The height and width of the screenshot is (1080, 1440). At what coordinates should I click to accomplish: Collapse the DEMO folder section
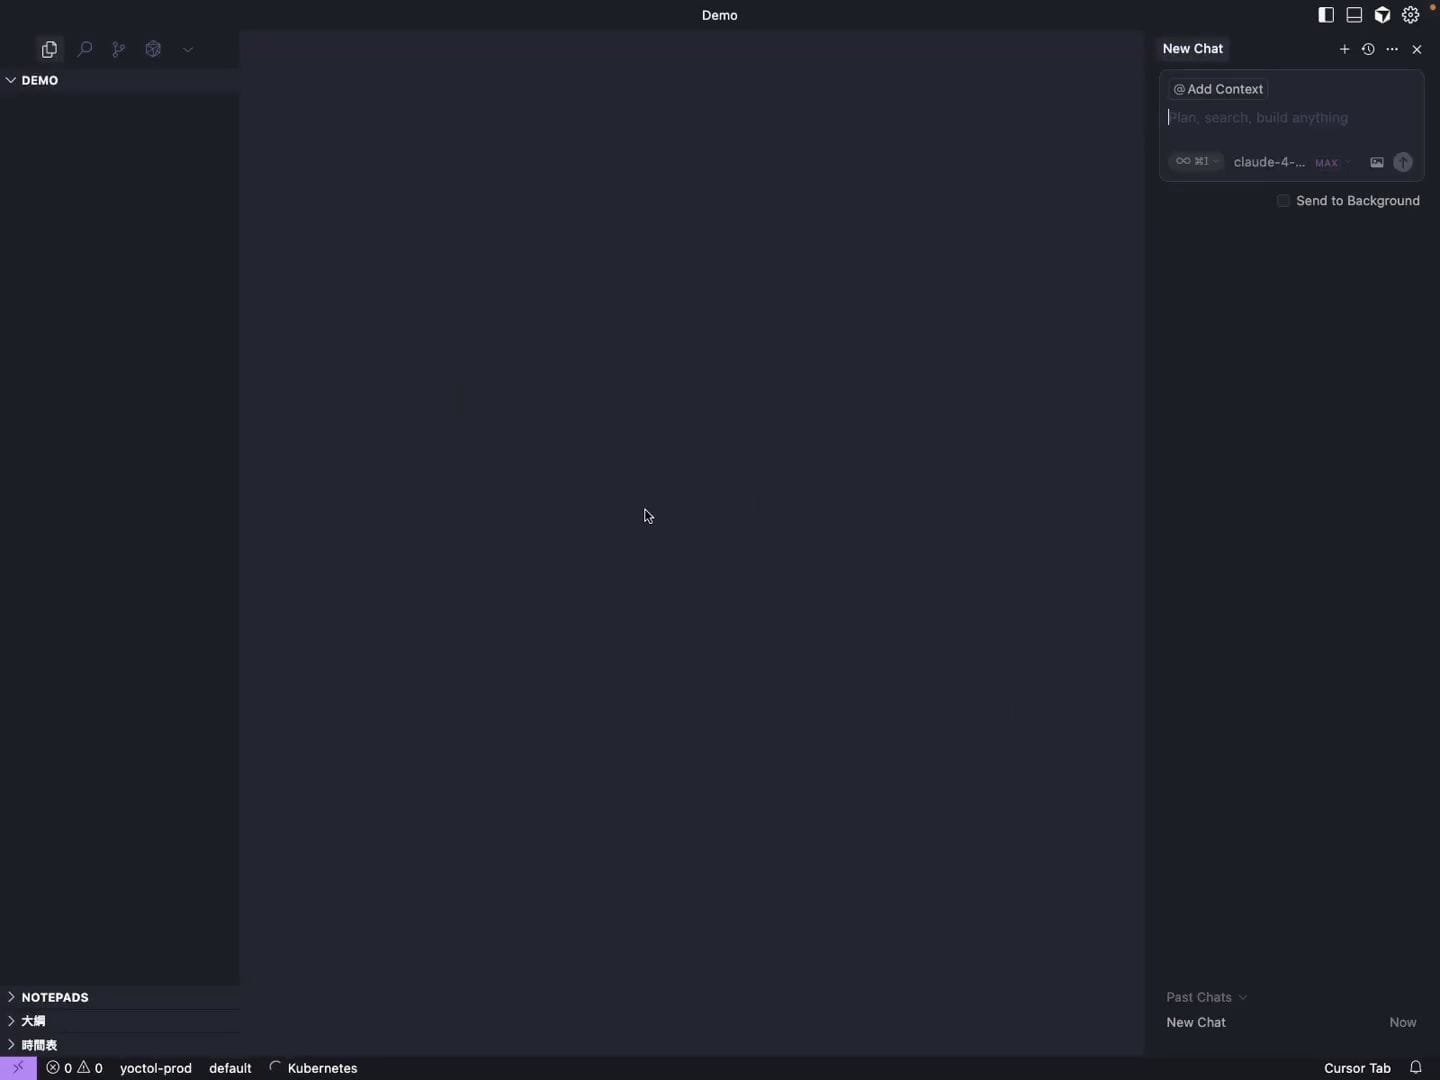click(39, 80)
